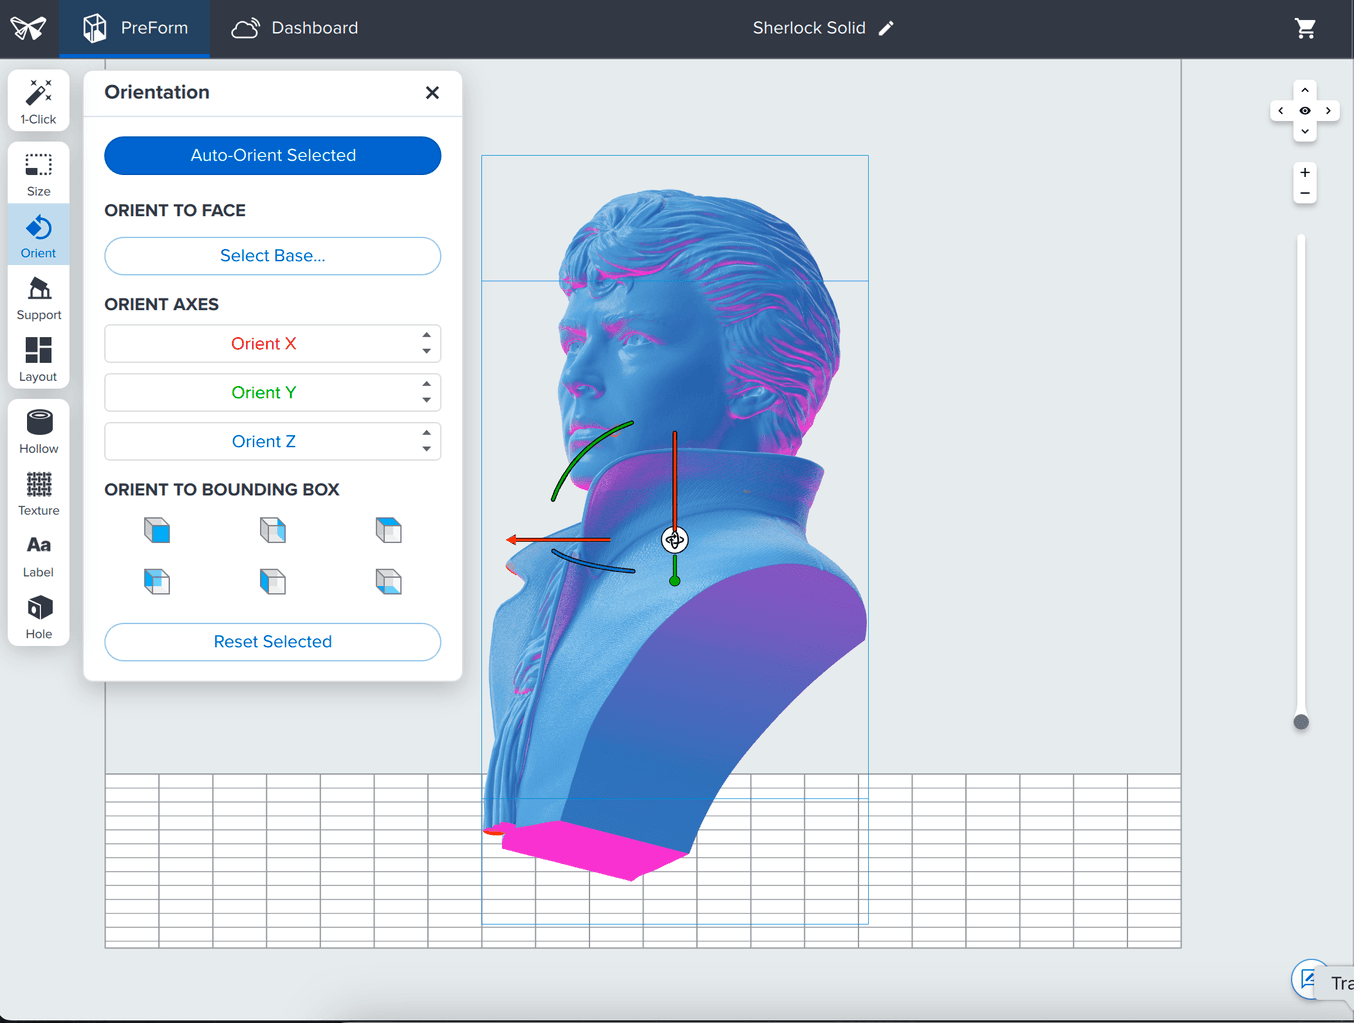This screenshot has width=1354, height=1023.
Task: Click Select Base... button
Action: click(x=273, y=256)
